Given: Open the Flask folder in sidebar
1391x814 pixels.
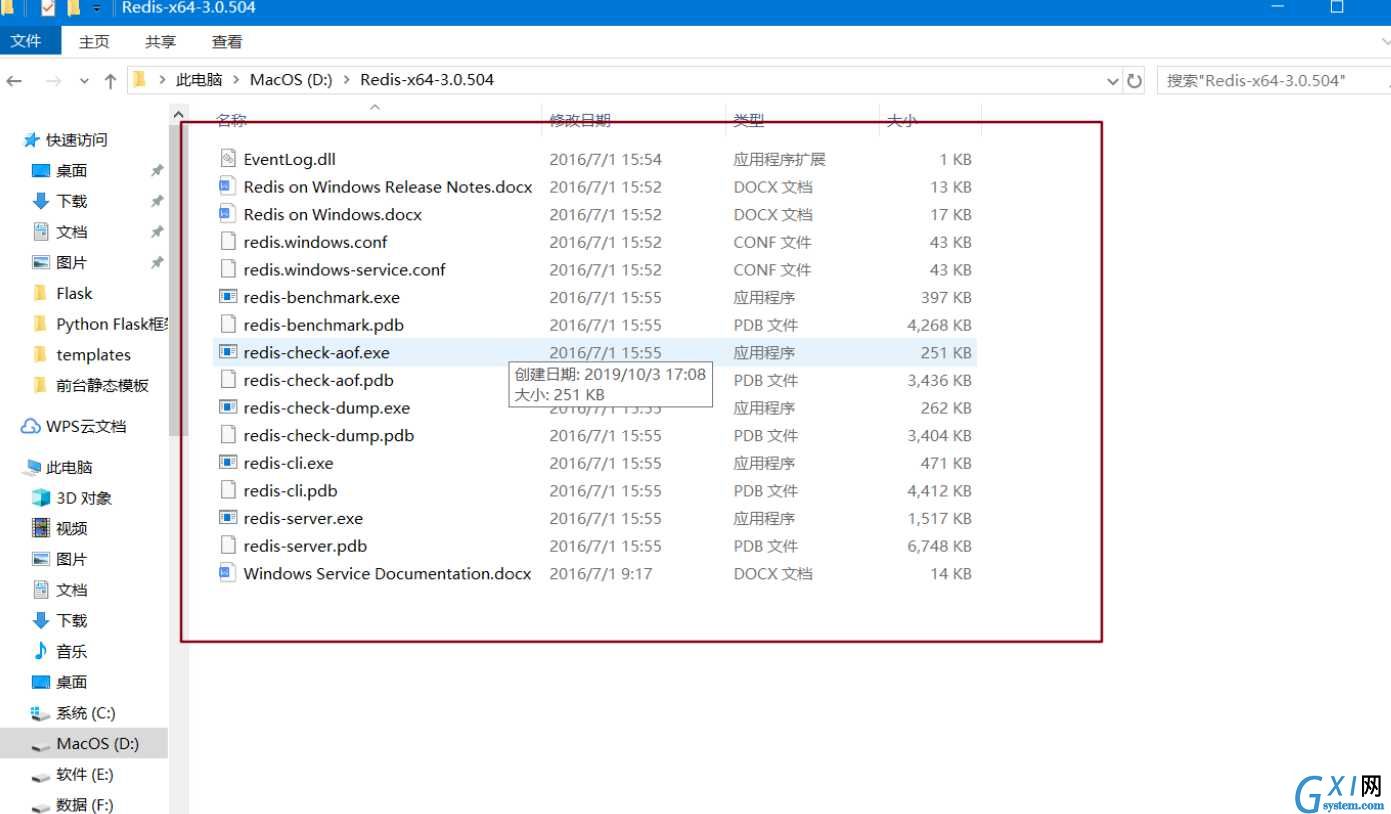Looking at the screenshot, I should (74, 294).
